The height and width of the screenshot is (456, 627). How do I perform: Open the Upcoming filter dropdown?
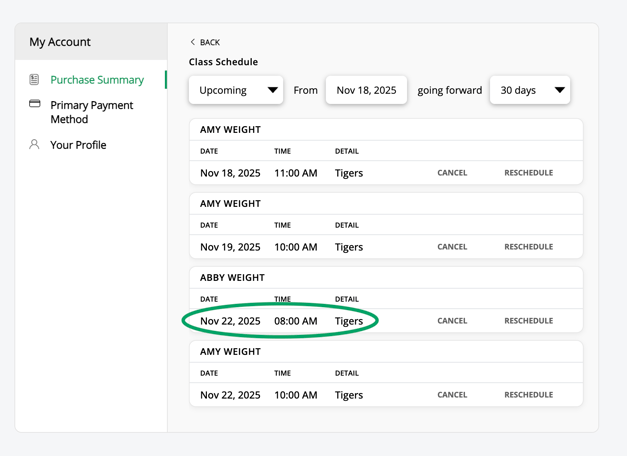(x=236, y=90)
